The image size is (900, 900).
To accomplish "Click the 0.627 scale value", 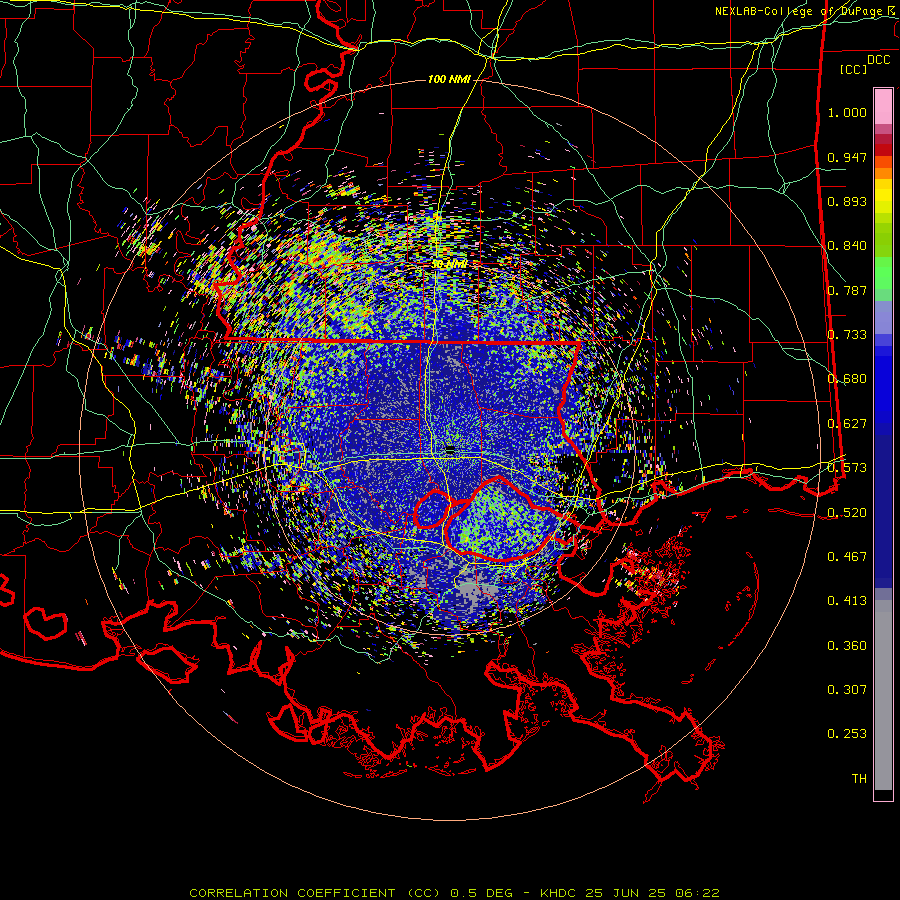I will pyautogui.click(x=847, y=424).
